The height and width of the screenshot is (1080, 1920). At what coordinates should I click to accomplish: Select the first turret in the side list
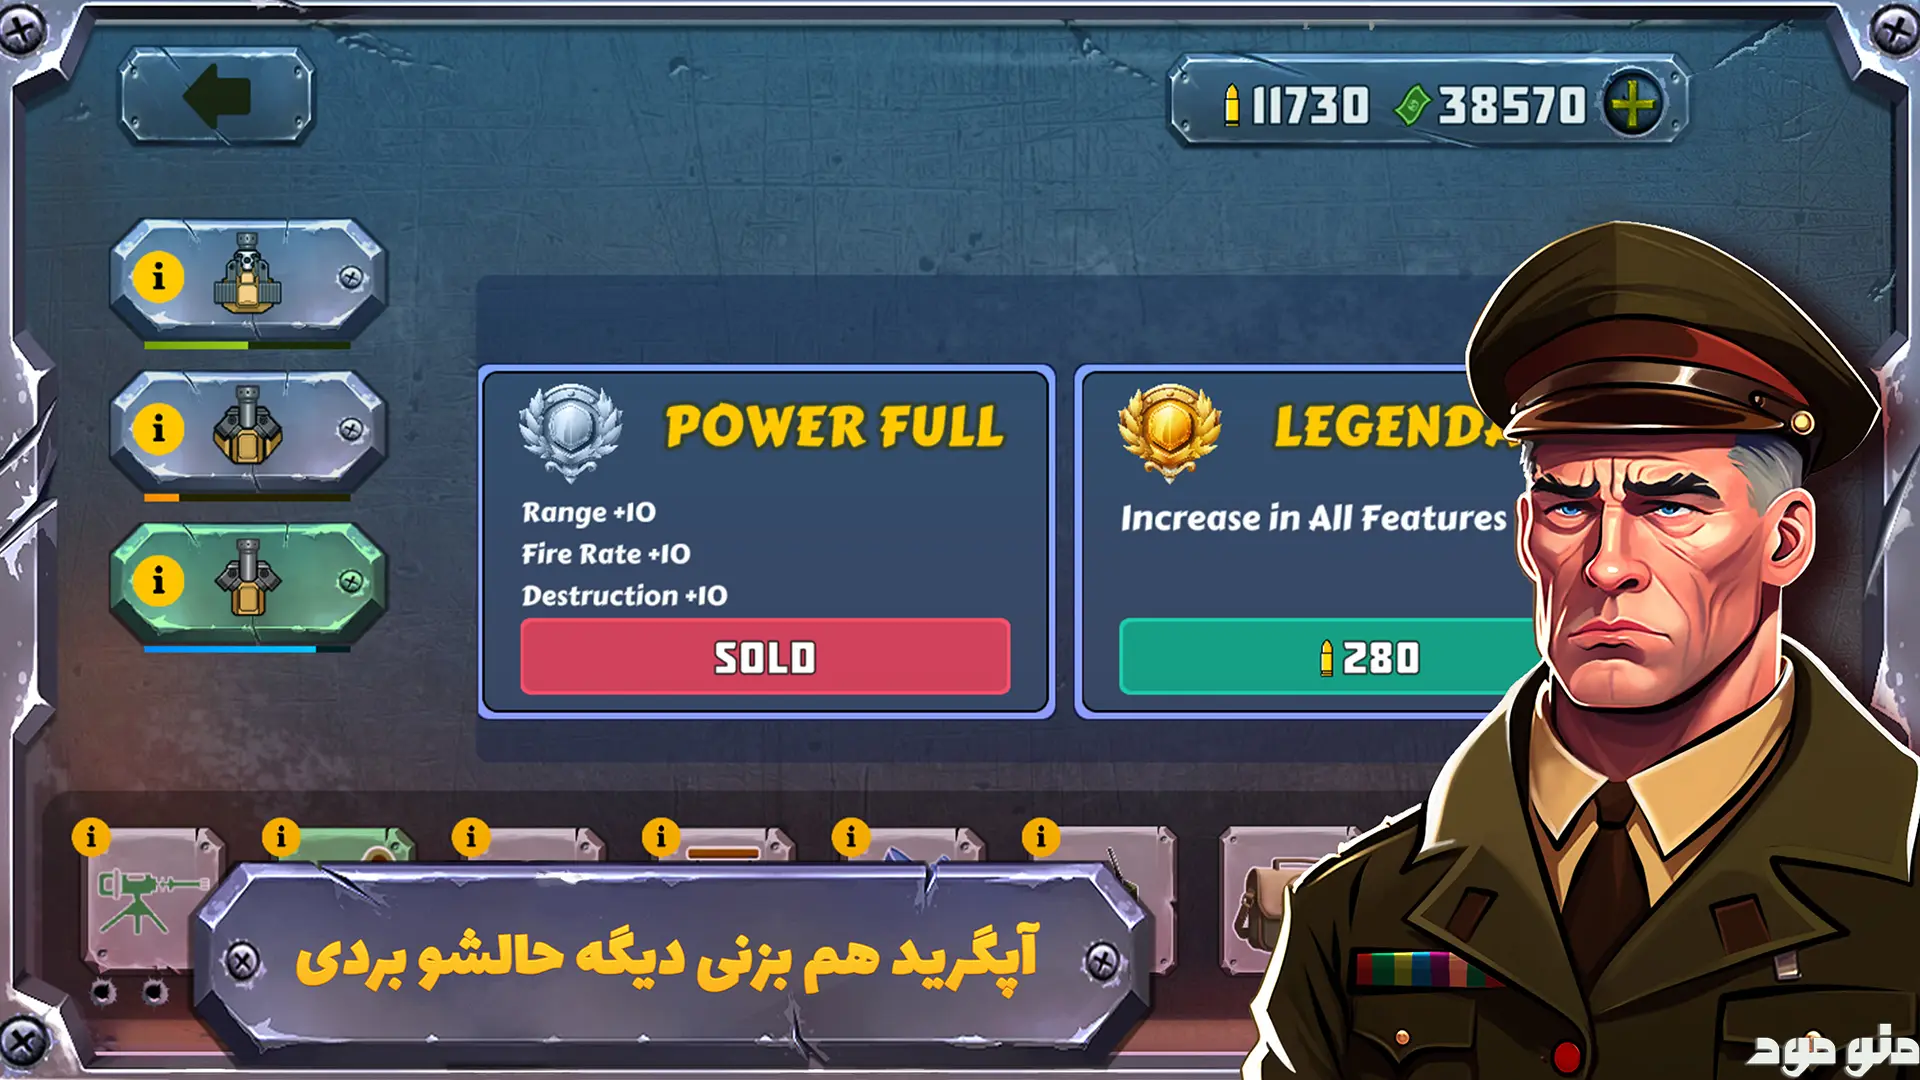click(248, 278)
